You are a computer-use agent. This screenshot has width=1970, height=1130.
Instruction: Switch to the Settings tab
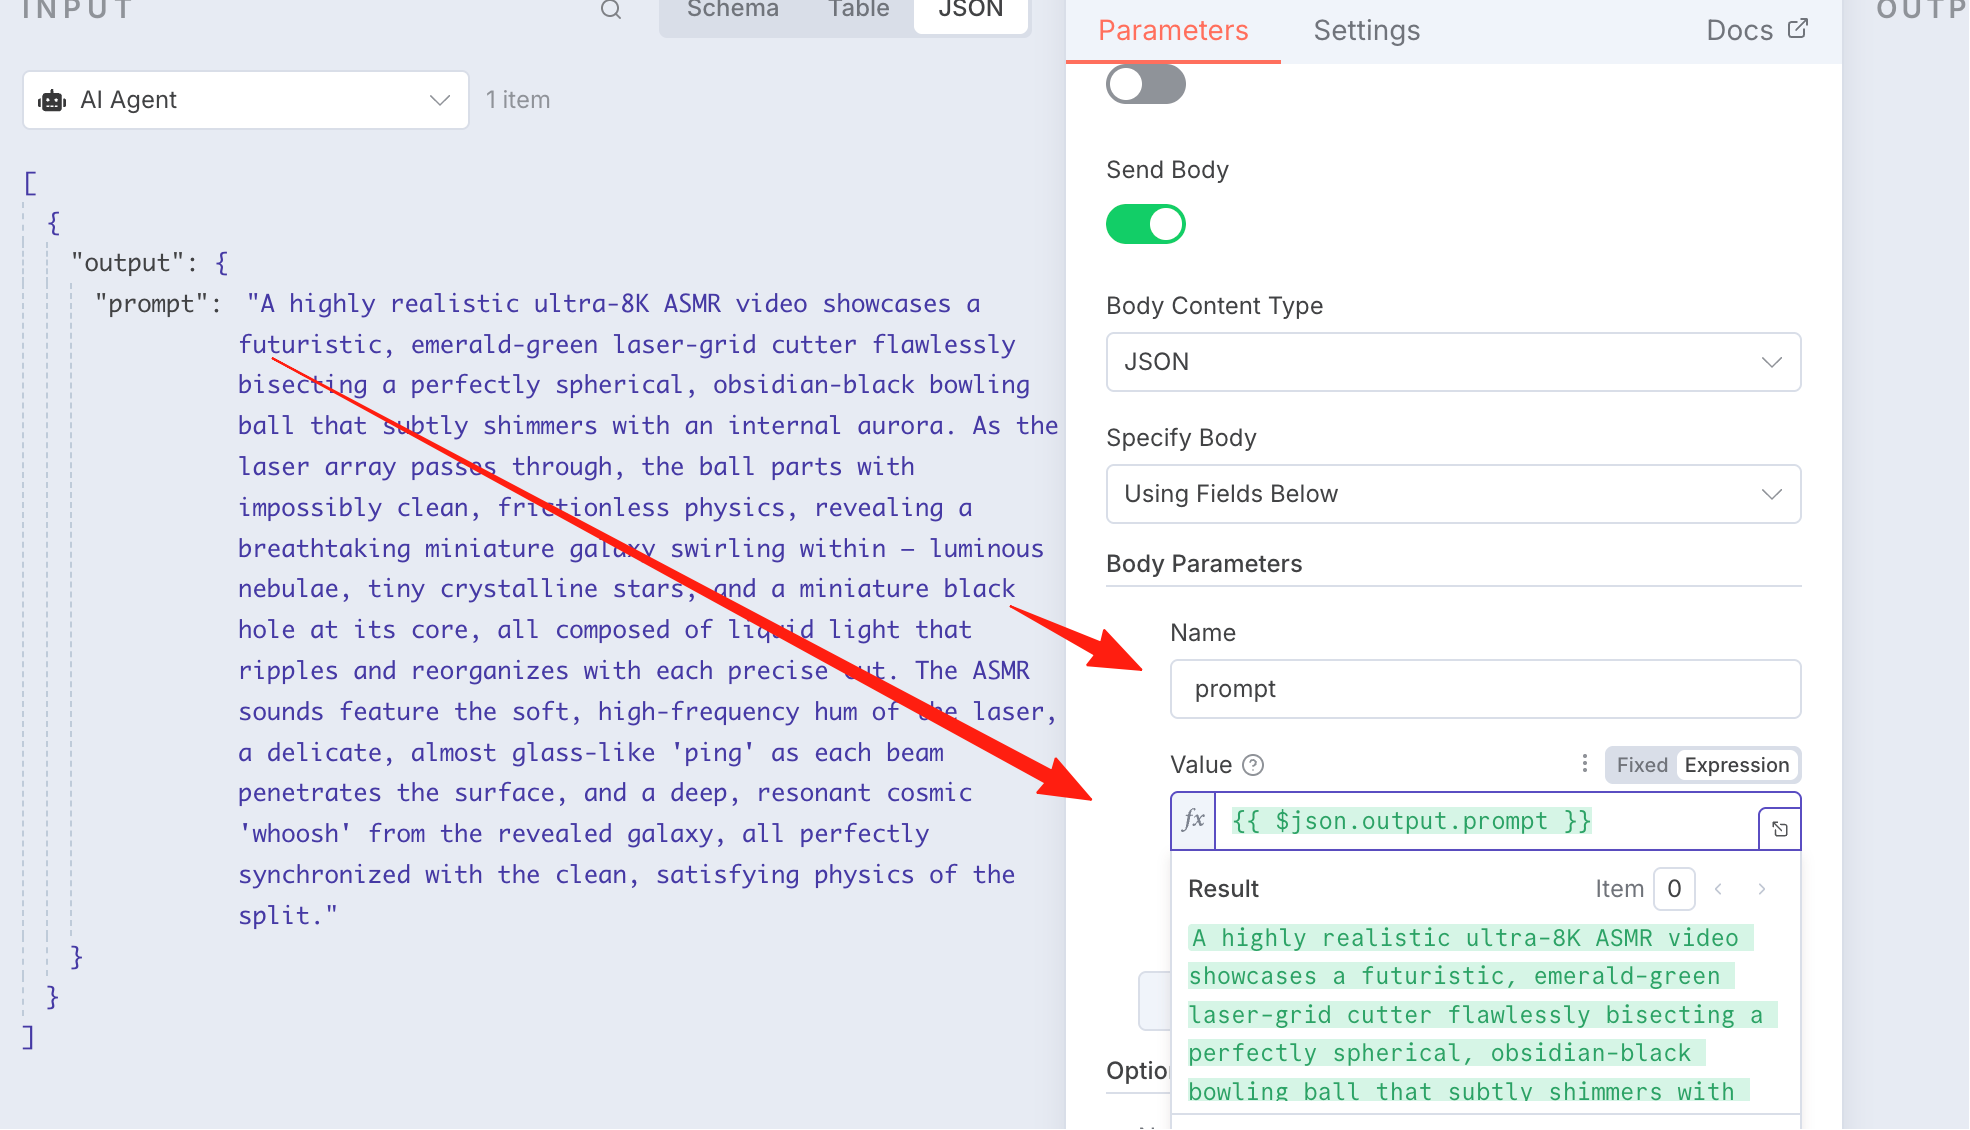[x=1366, y=31]
